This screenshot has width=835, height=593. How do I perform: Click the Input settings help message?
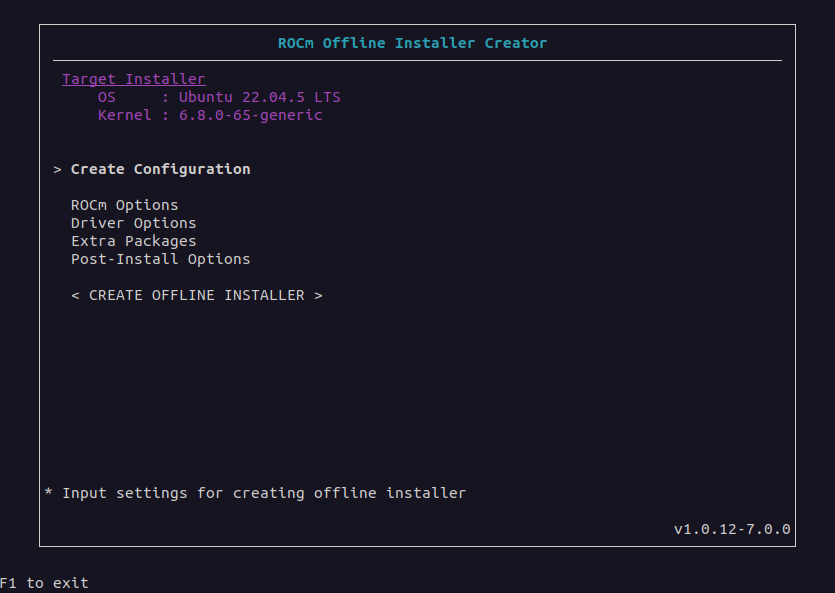(264, 493)
